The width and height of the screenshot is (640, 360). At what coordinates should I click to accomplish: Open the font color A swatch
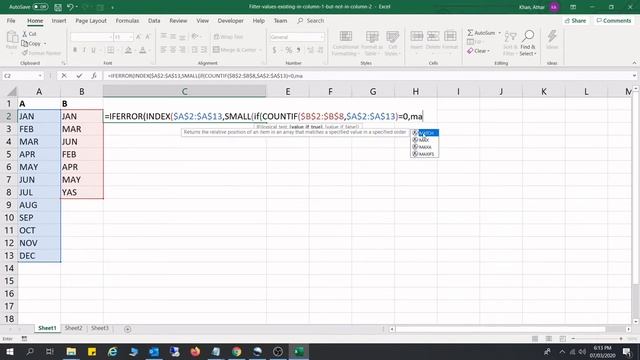coord(142,50)
